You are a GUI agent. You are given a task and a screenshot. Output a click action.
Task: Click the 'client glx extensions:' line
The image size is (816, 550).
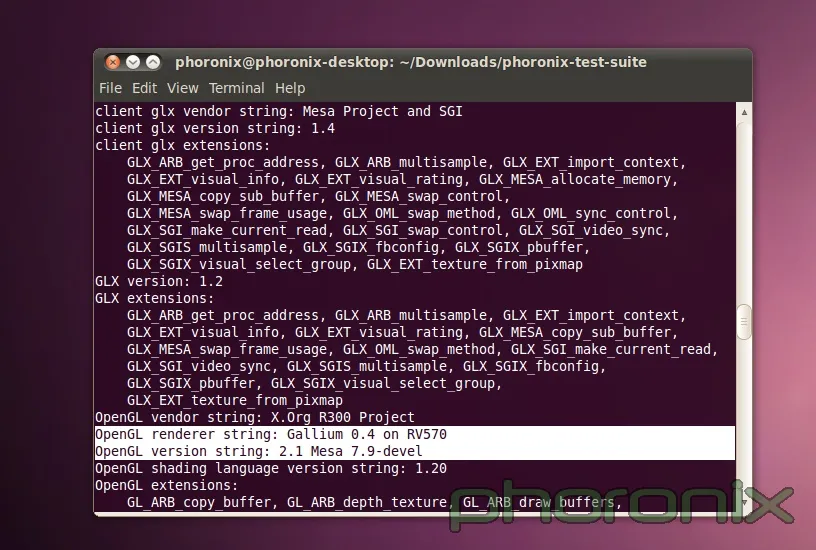(183, 145)
